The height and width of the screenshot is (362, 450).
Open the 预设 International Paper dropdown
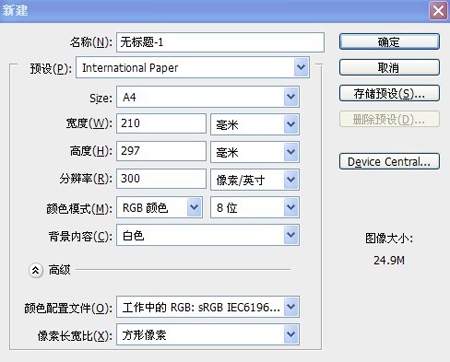193,68
